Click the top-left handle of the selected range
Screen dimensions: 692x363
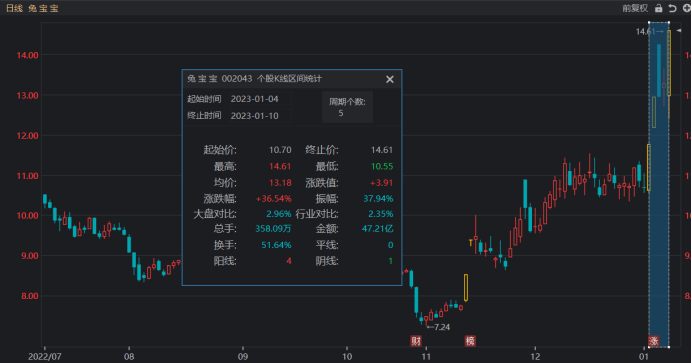point(649,22)
